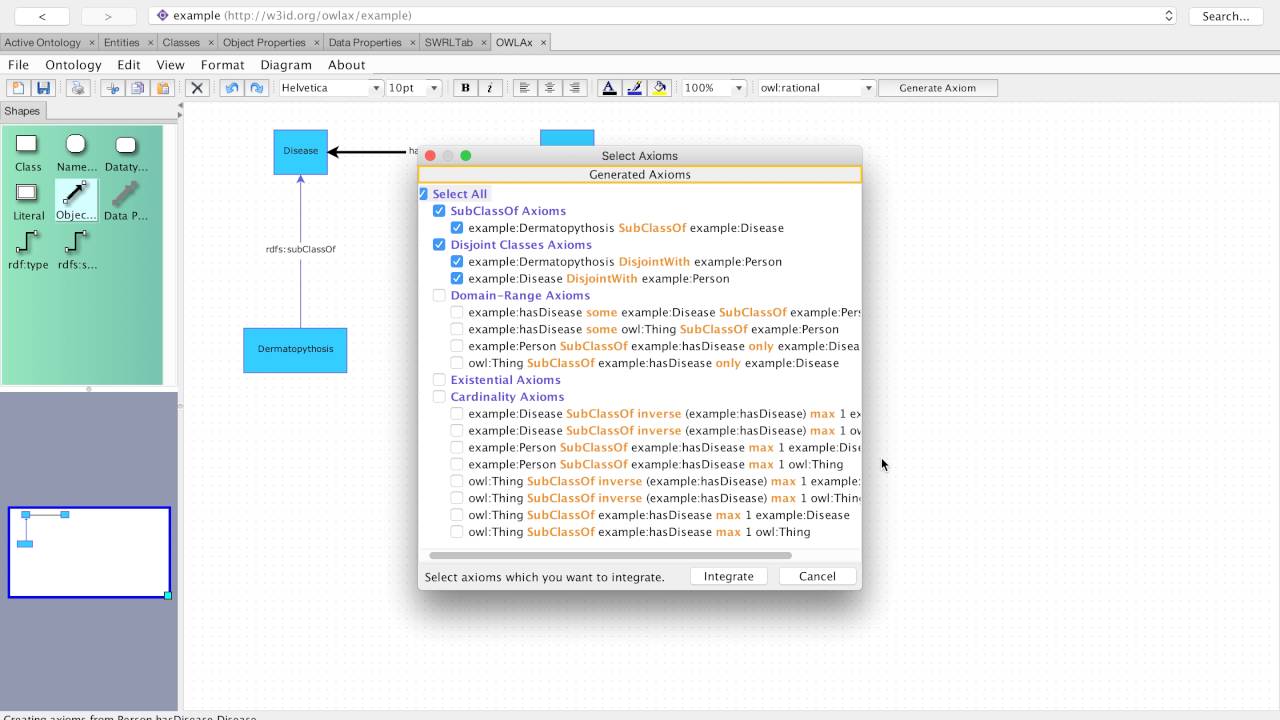Click the Print toolbar icon
The image size is (1280, 720).
[78, 88]
